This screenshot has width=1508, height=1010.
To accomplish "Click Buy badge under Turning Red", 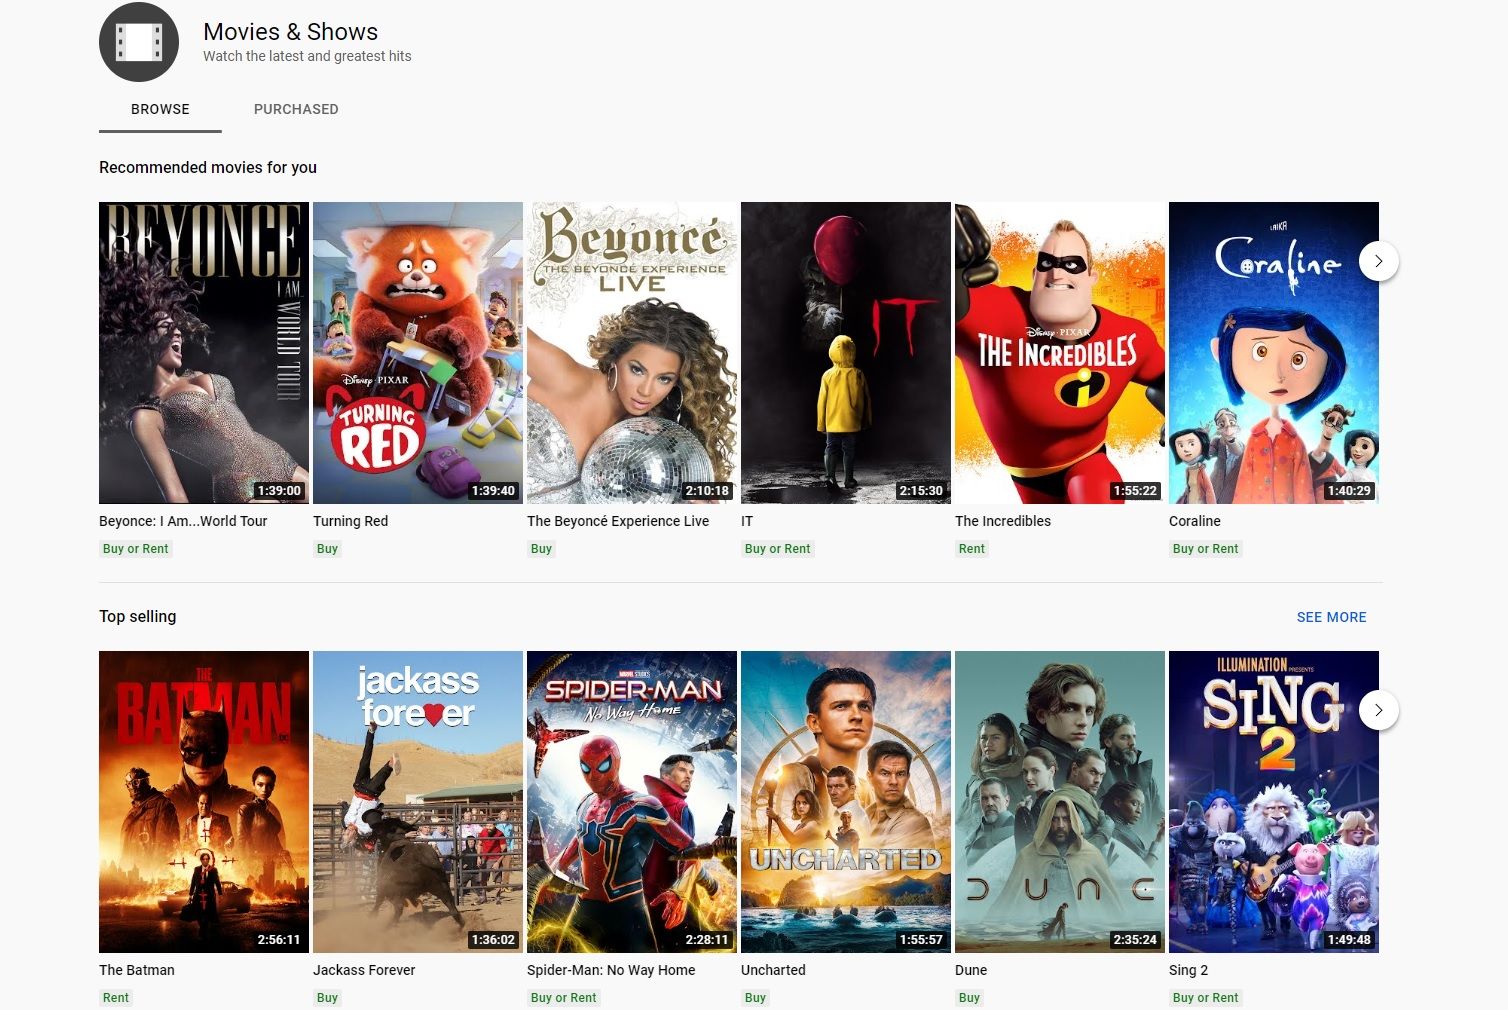I will click(x=327, y=549).
